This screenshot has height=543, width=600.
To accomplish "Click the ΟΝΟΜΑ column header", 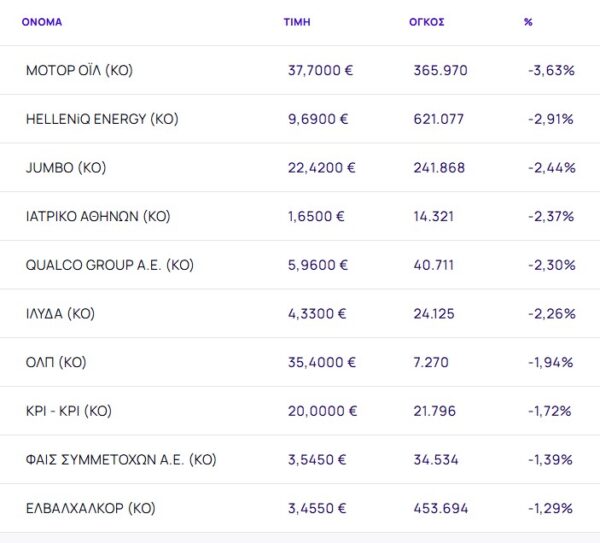I will [x=41, y=21].
